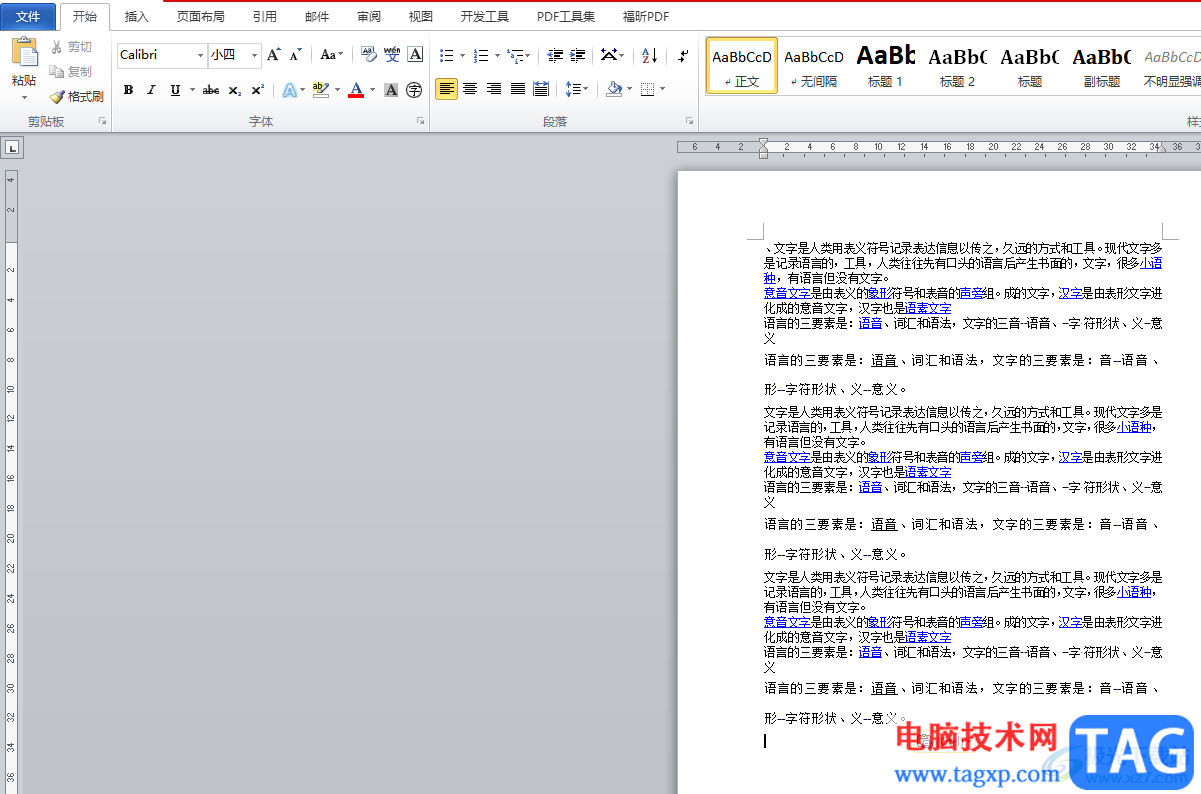Apply the subscript formatting icon
Image resolution: width=1201 pixels, height=794 pixels.
[234, 90]
